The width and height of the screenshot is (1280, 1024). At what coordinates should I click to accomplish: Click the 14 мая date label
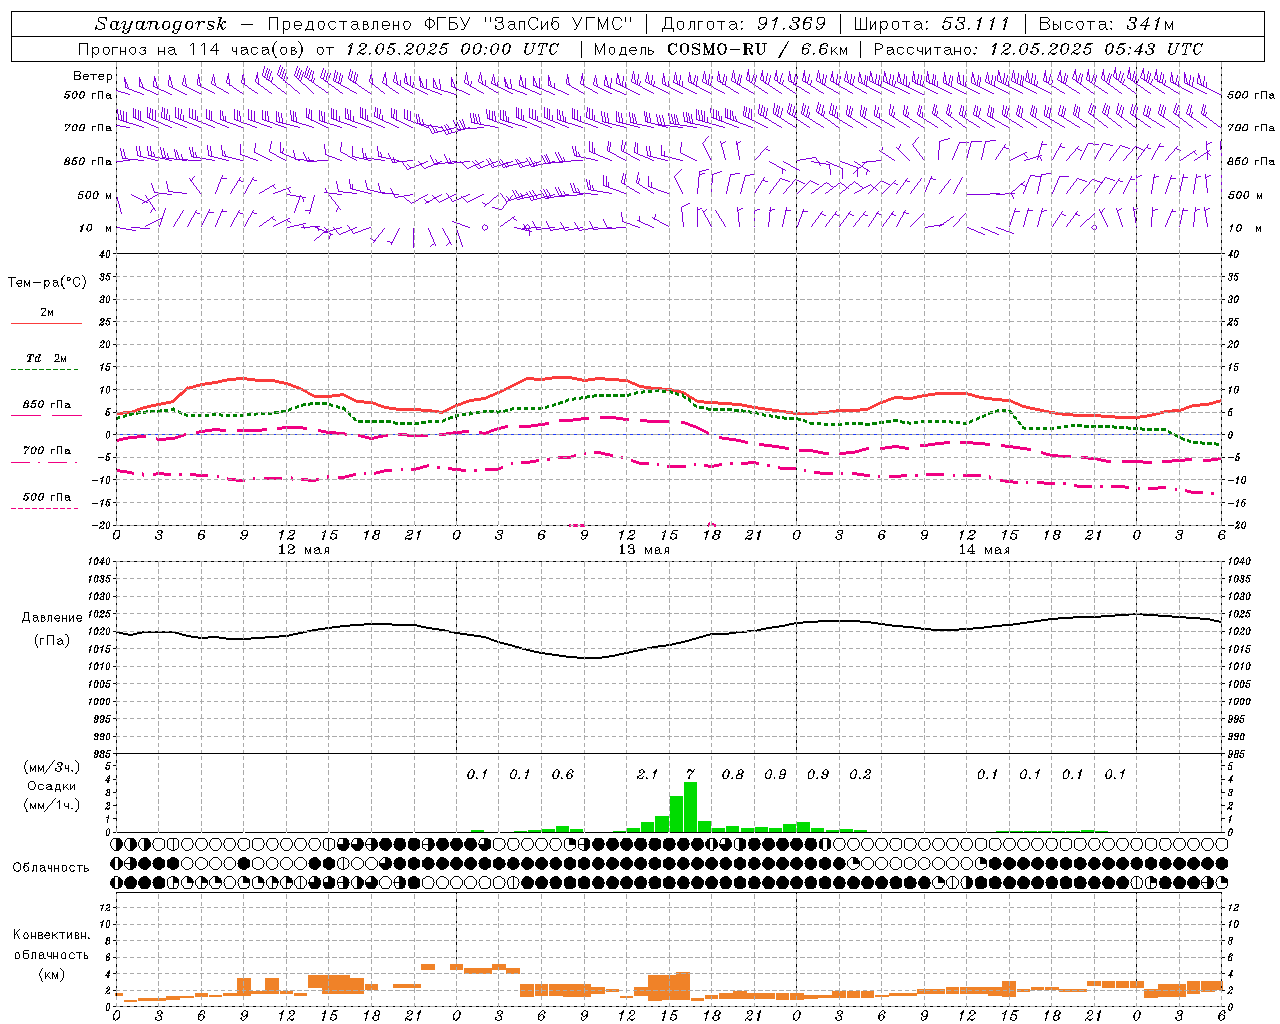point(983,550)
